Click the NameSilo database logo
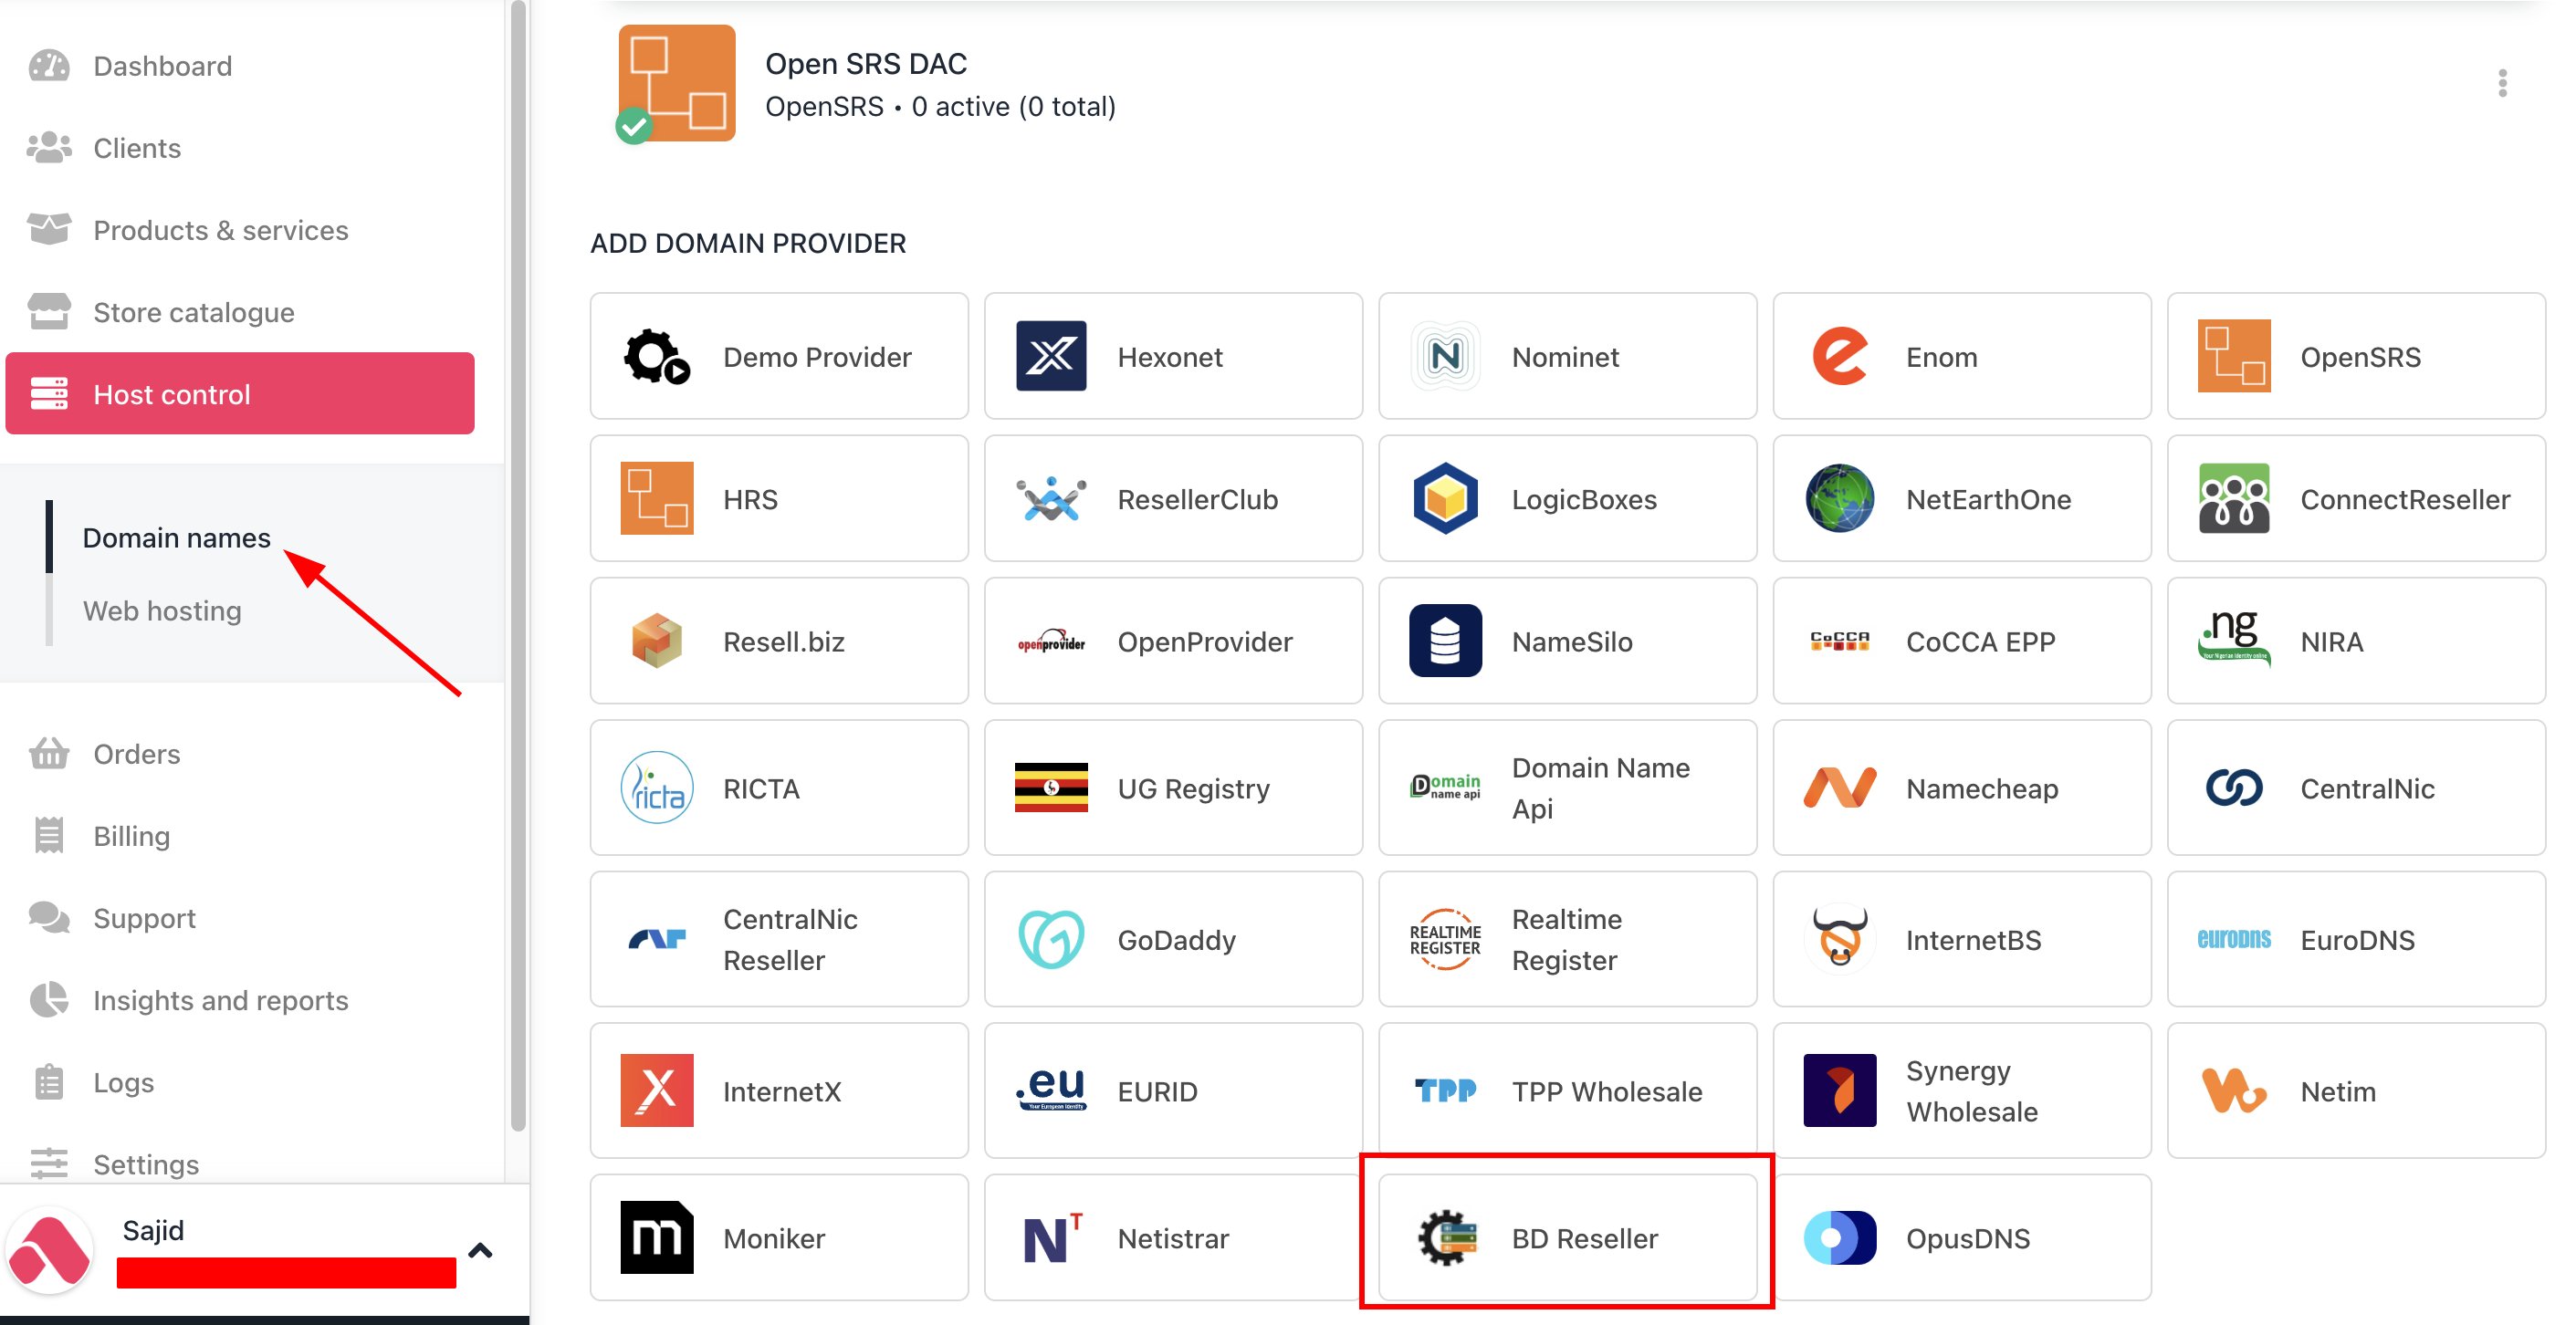Image resolution: width=2576 pixels, height=1325 pixels. click(1445, 641)
